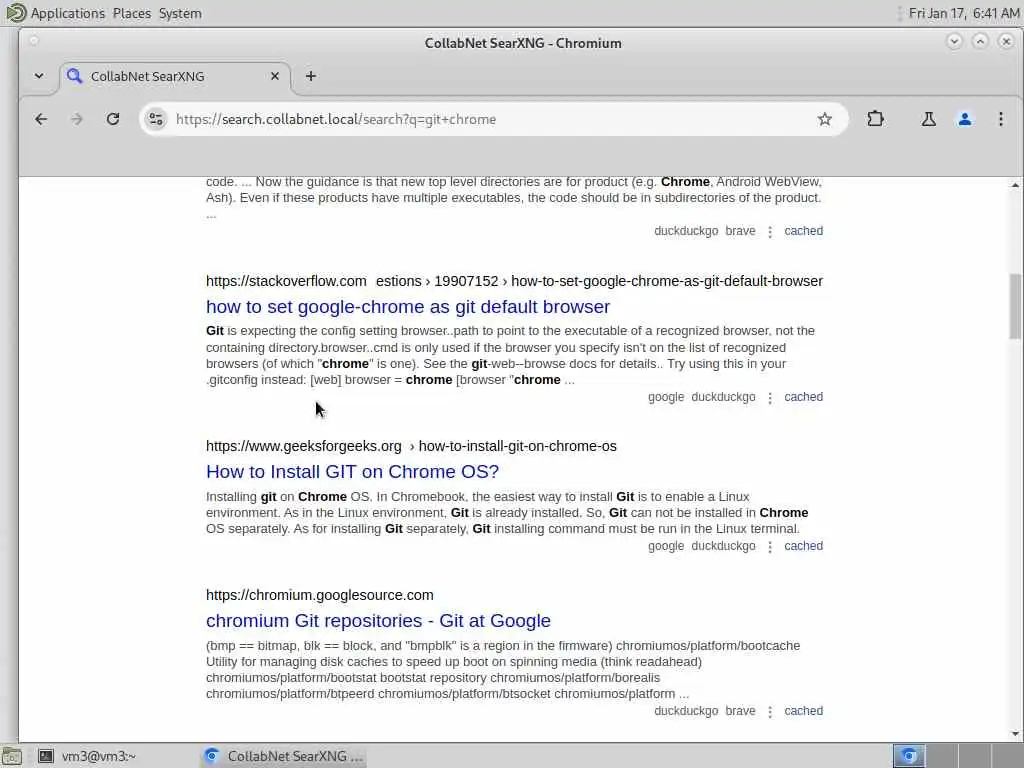
Task: Open cached link for geeksforgeeks result
Action: point(803,546)
